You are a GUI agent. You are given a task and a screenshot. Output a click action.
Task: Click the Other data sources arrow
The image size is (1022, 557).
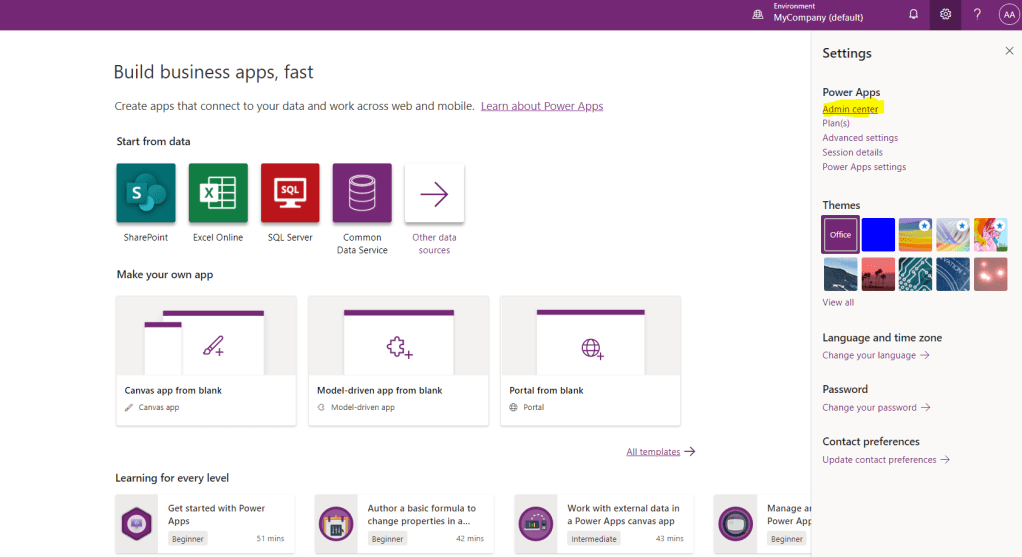point(434,193)
